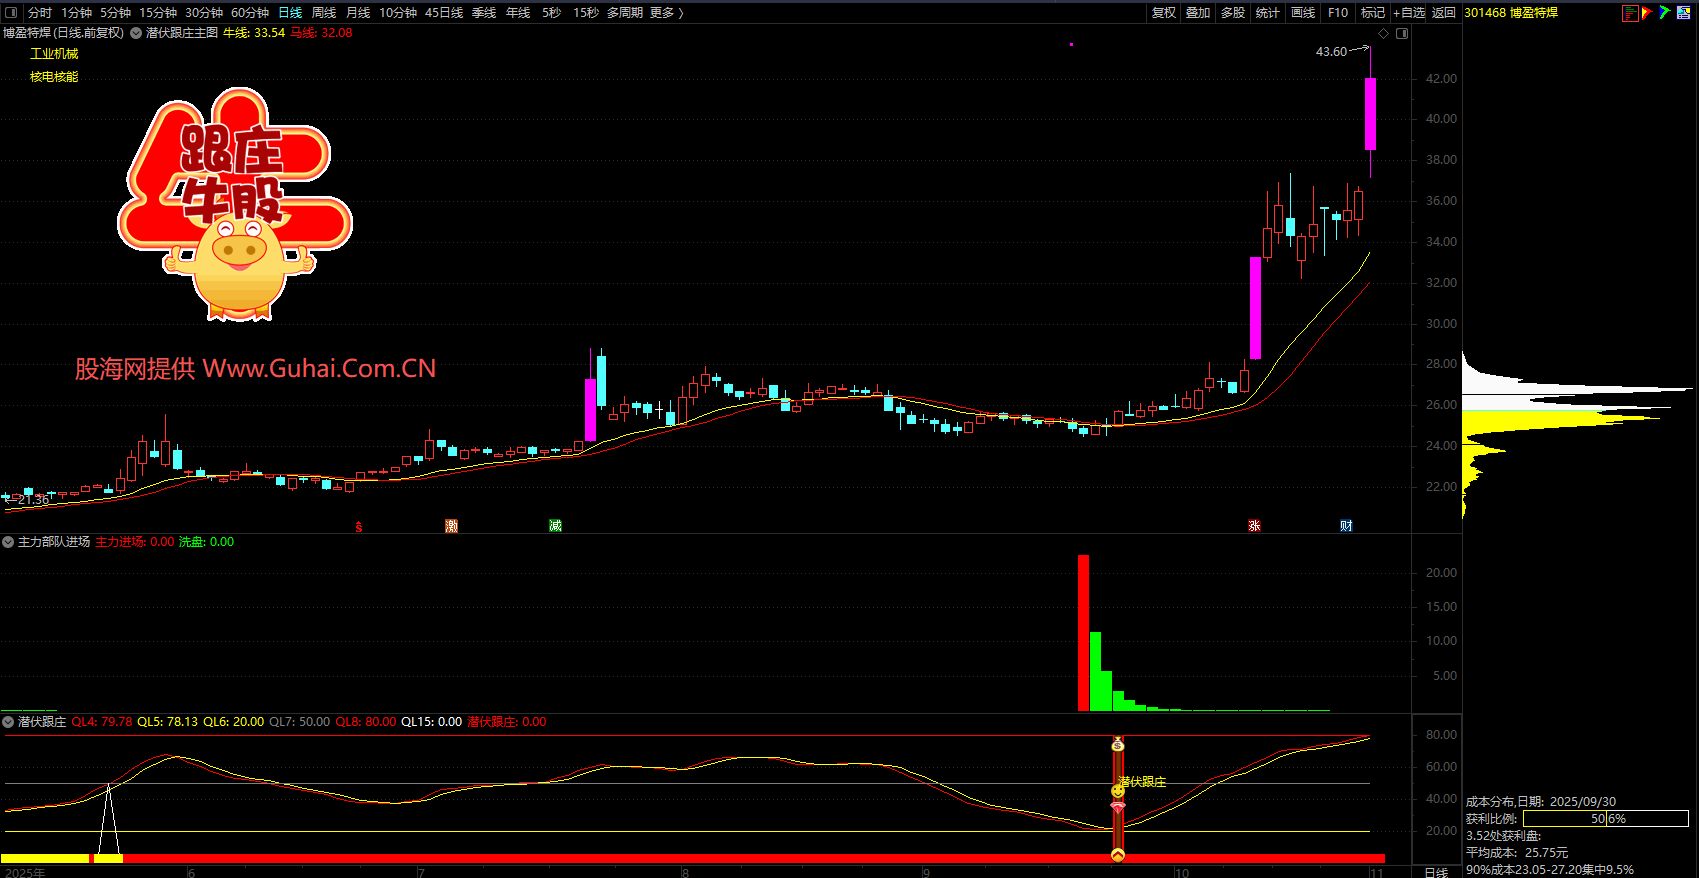1699x878 pixels.
Task: Toggle the 日线 button at the bottom-right corner
Action: coord(1436,872)
